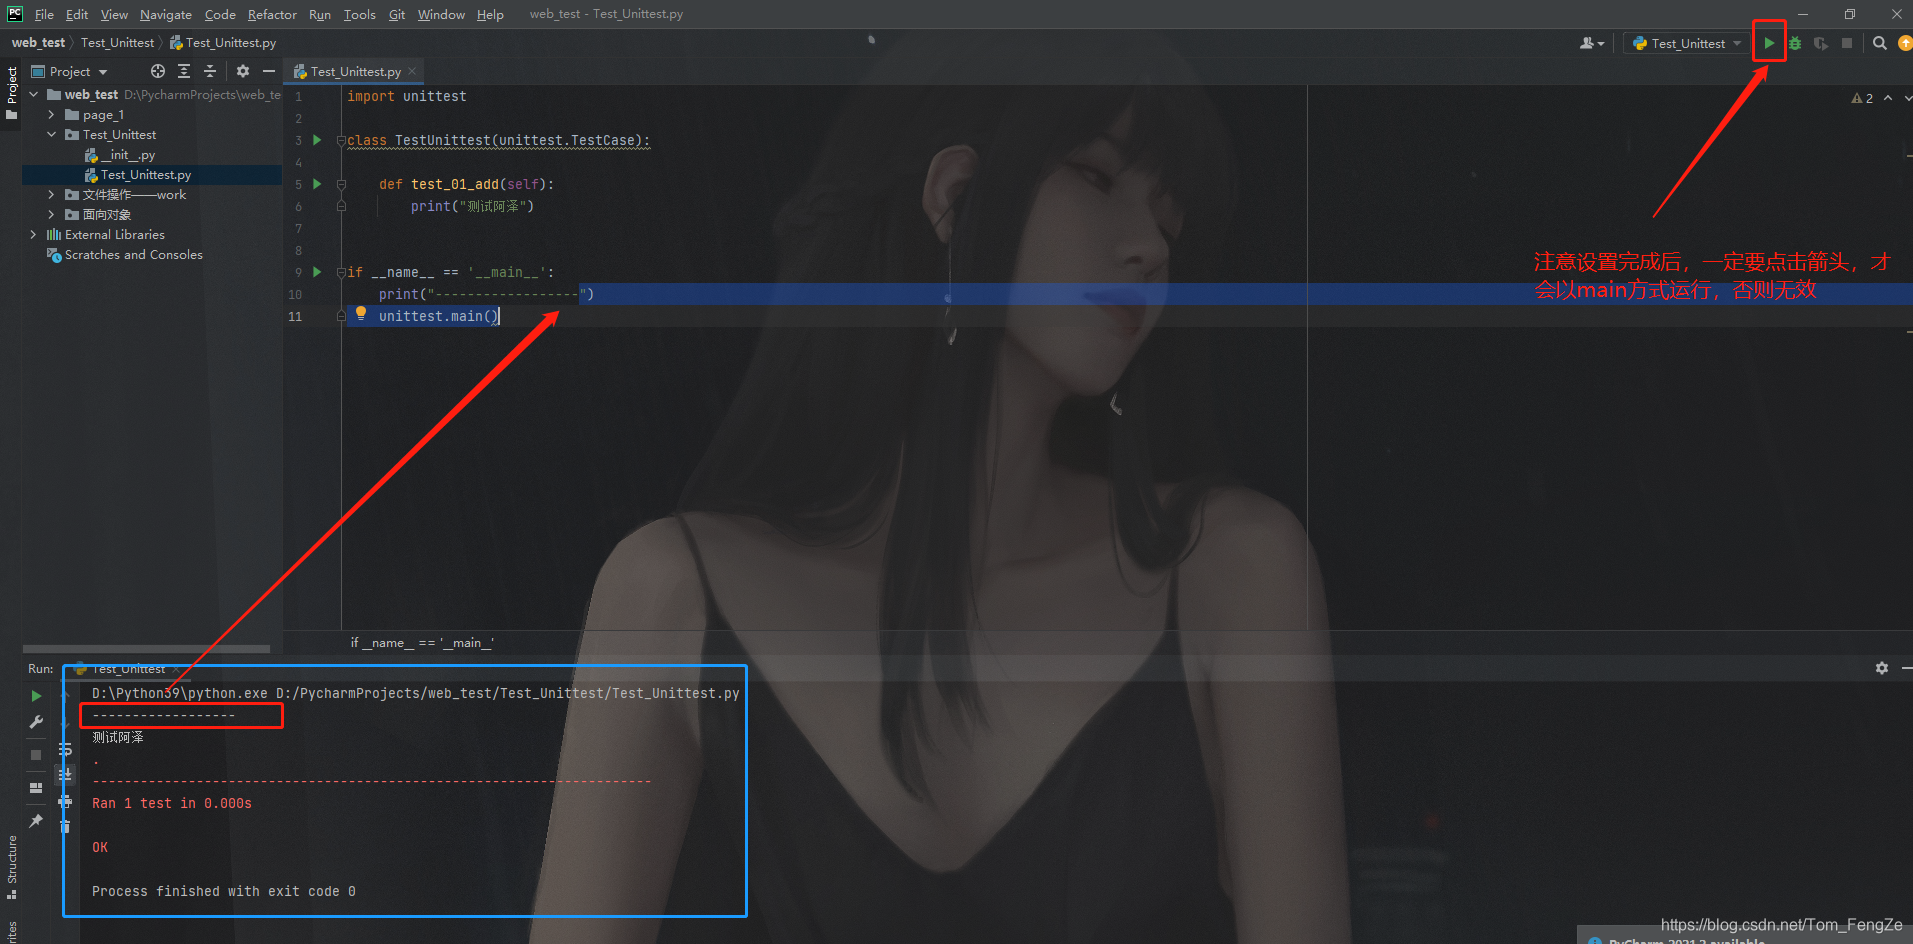Rerun Test_Unittest from the Run panel
Screen dimensions: 1913x944
tap(36, 695)
